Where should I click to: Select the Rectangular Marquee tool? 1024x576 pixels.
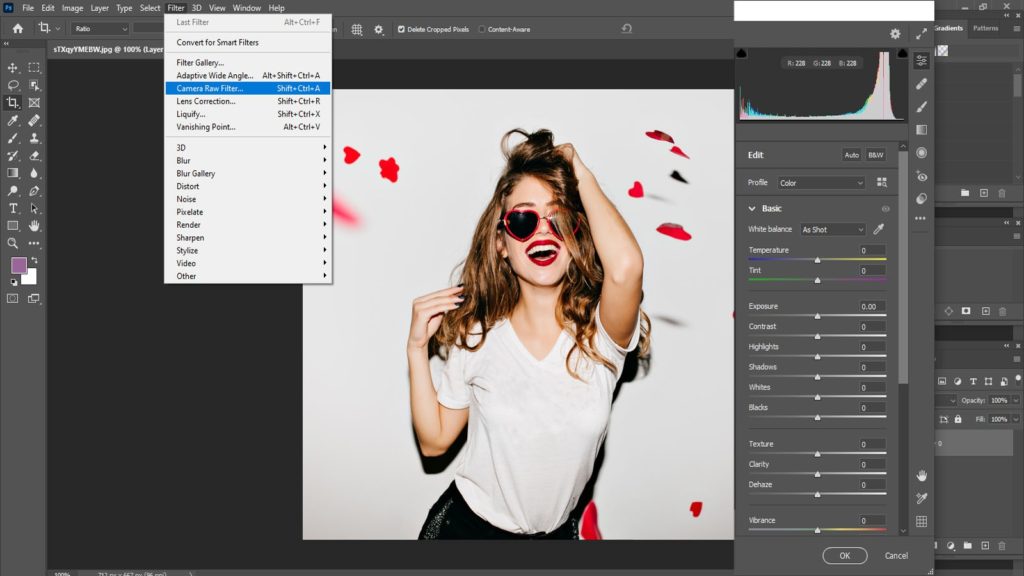click(34, 67)
